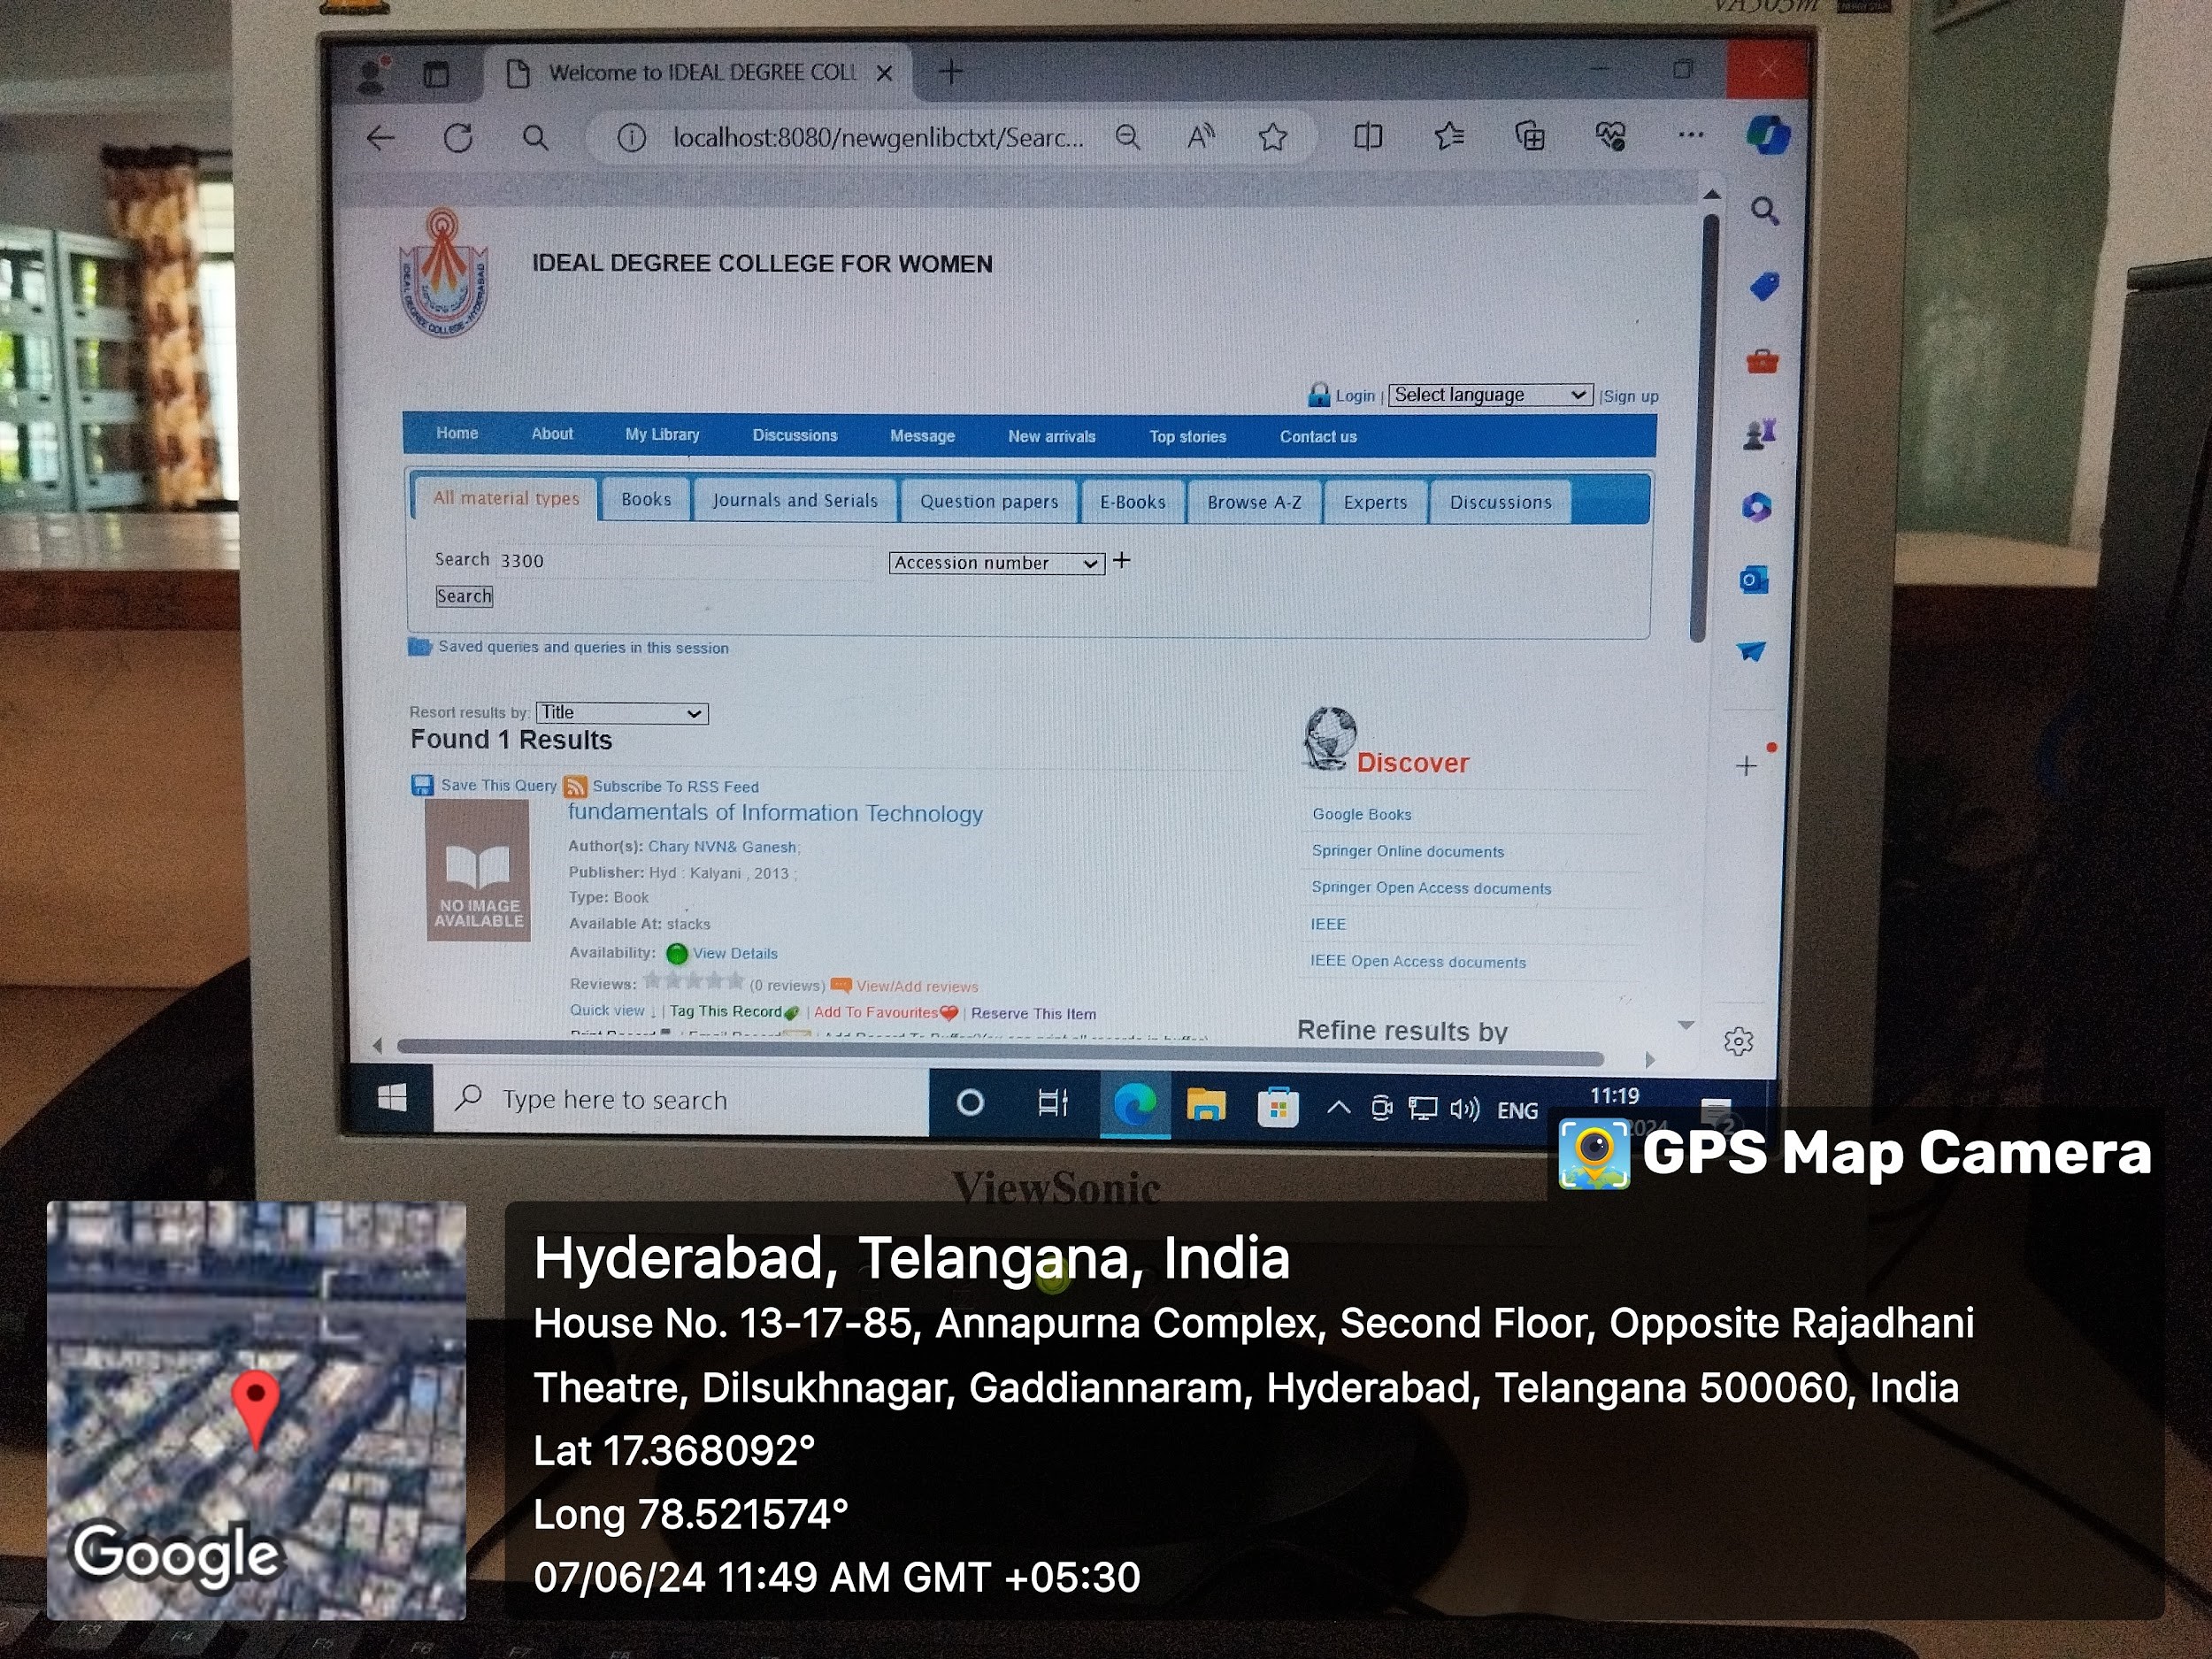
Task: Select the Books tab
Action: tap(646, 499)
